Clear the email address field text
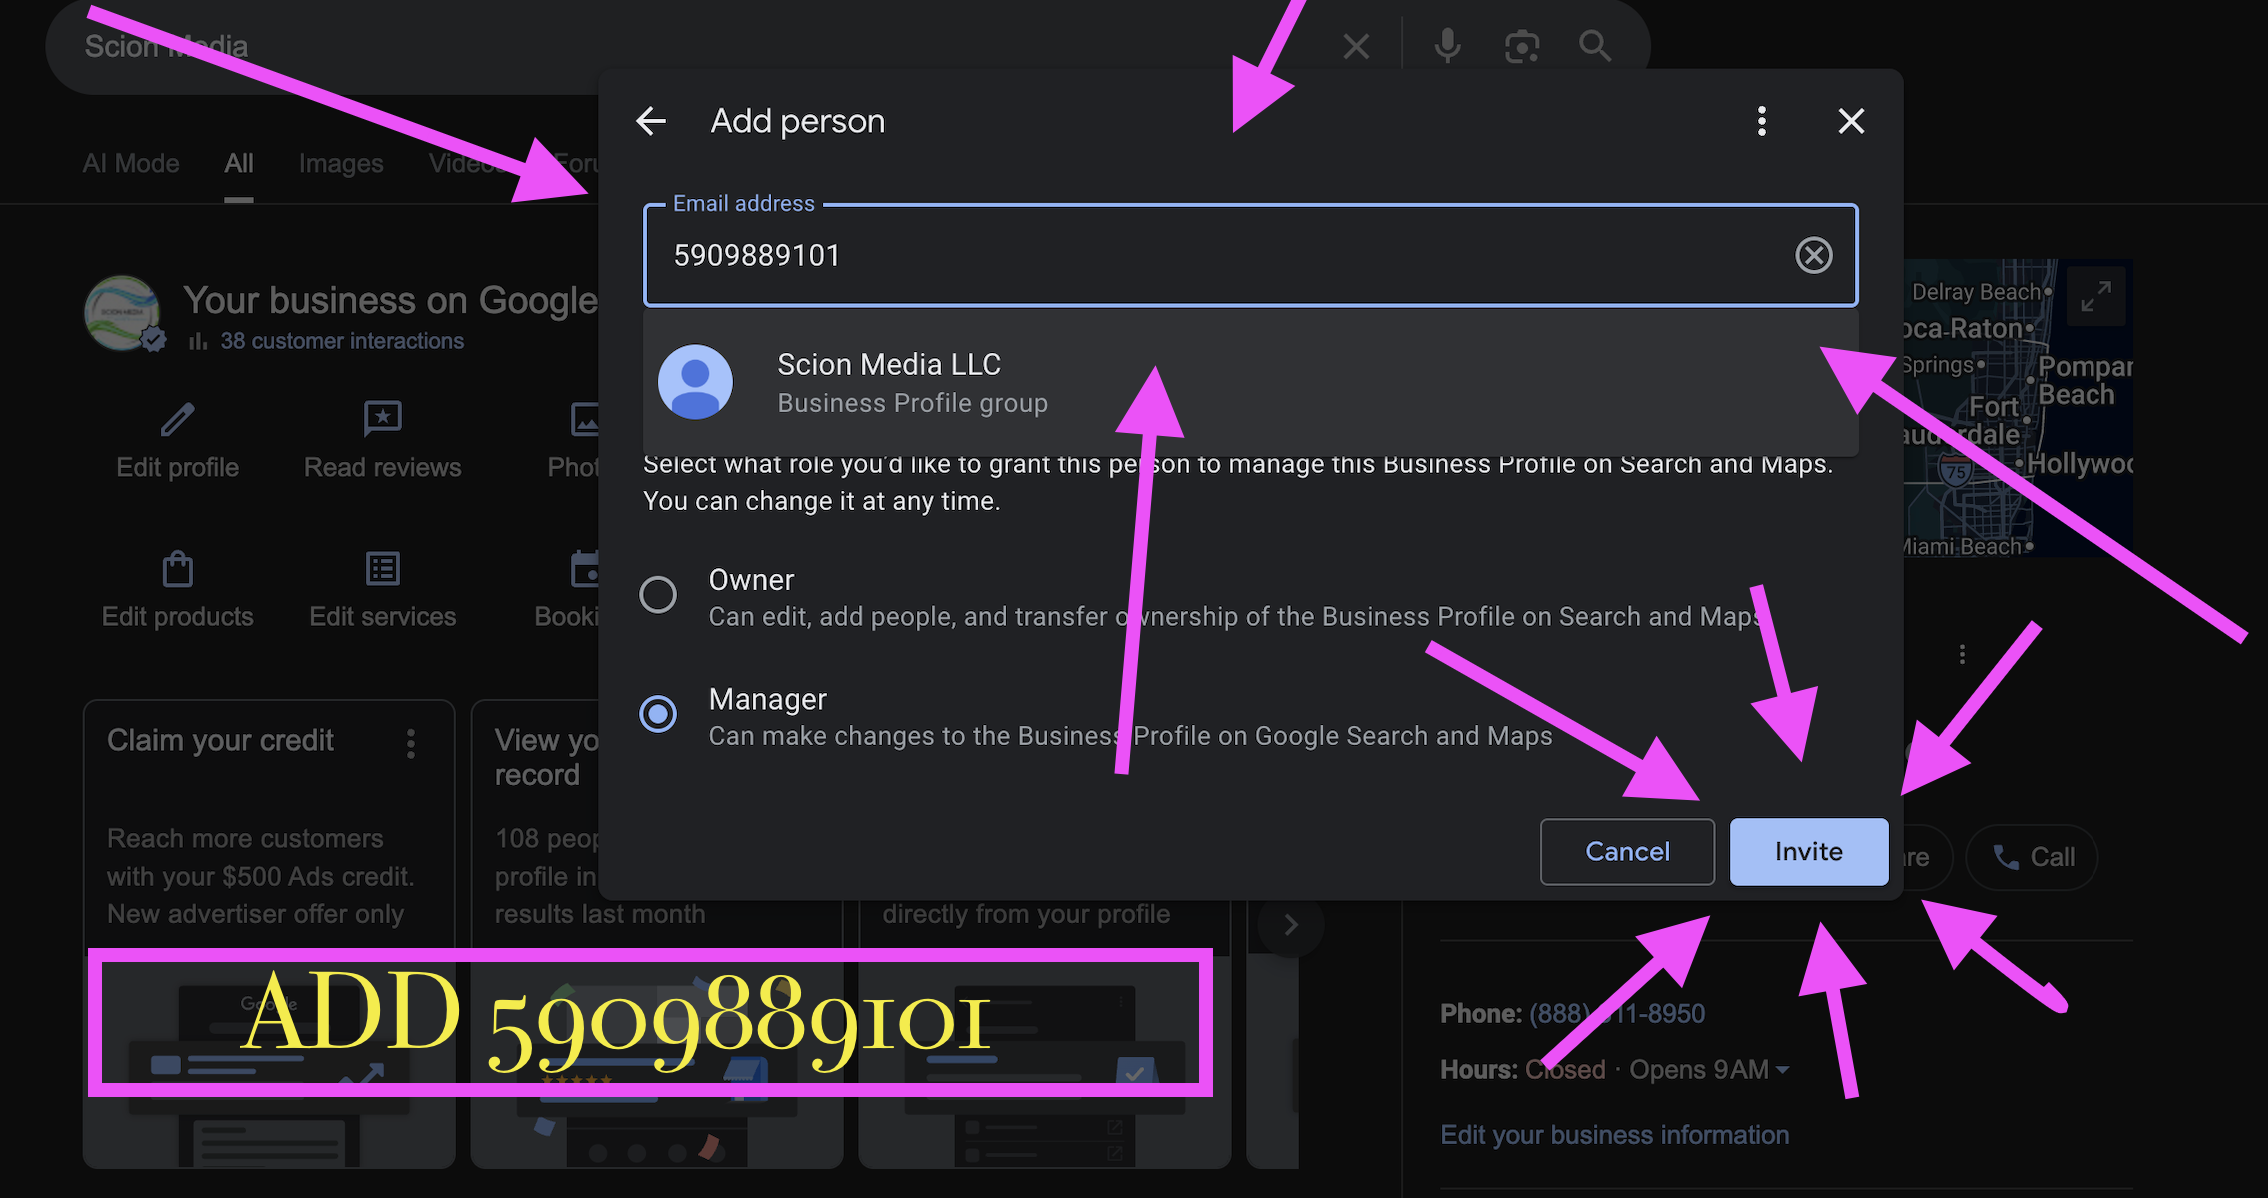The image size is (2268, 1198). click(1813, 255)
